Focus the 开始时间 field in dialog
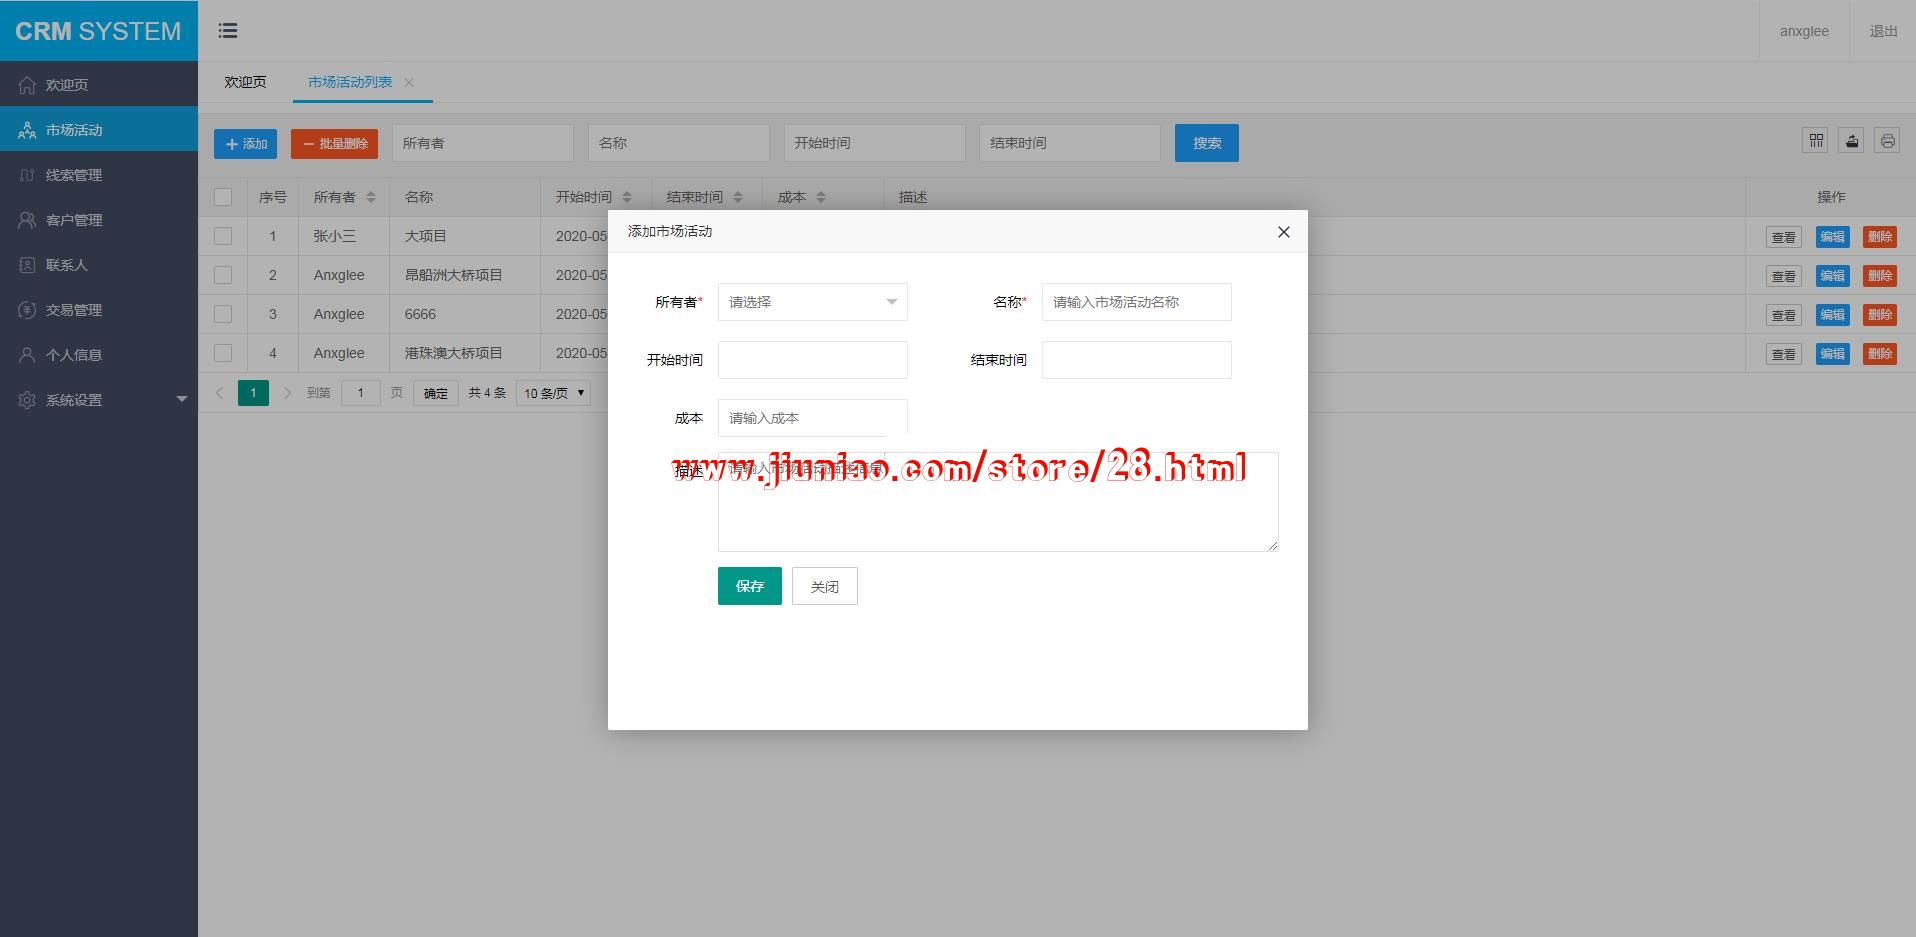Screen dimensions: 1916x937 tap(813, 360)
